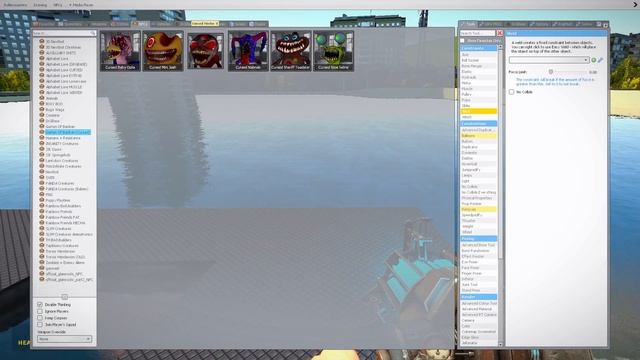640x360 pixels.
Task: Click the monkey icon beside Garten Of Banban
Action: click(x=42, y=126)
